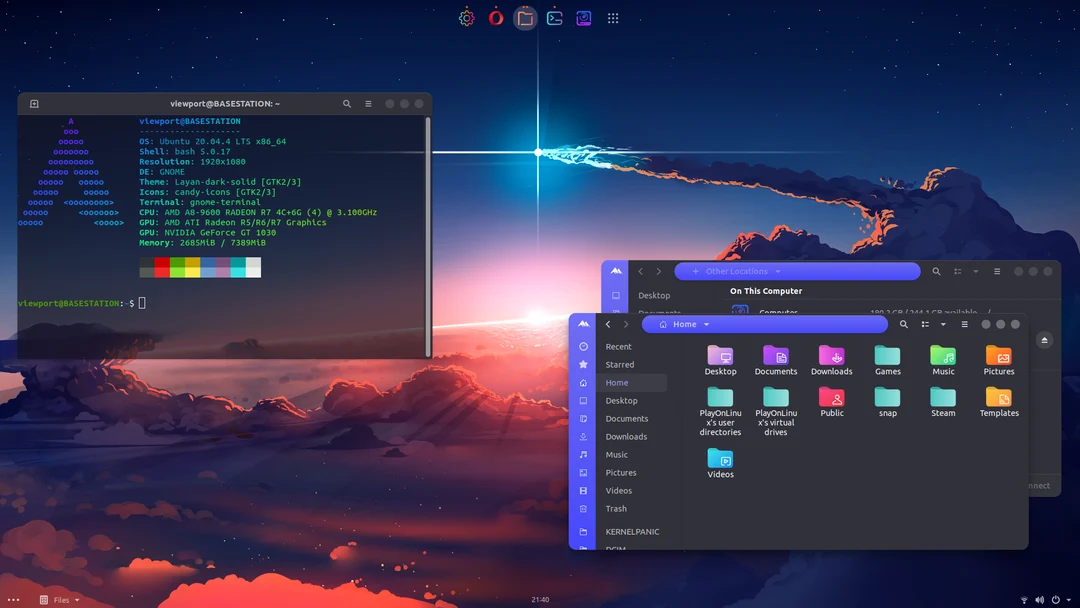
Task: Open the screen recorder app in the top dock
Action: [583, 17]
